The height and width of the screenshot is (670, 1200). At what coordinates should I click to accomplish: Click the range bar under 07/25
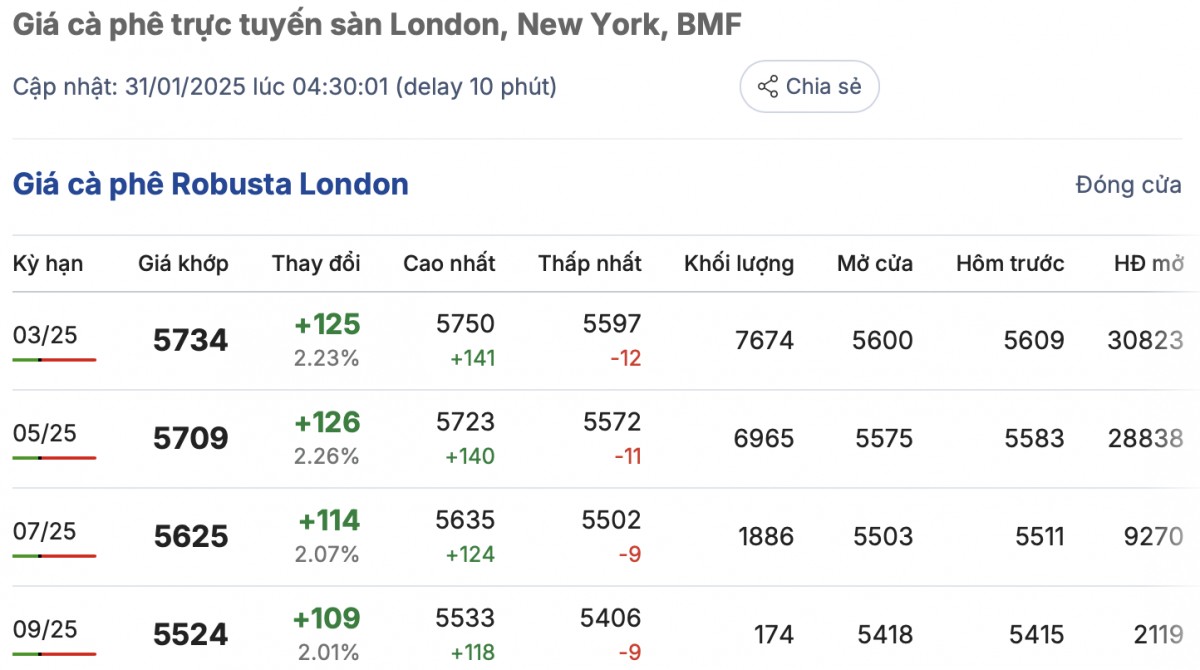coord(54,555)
